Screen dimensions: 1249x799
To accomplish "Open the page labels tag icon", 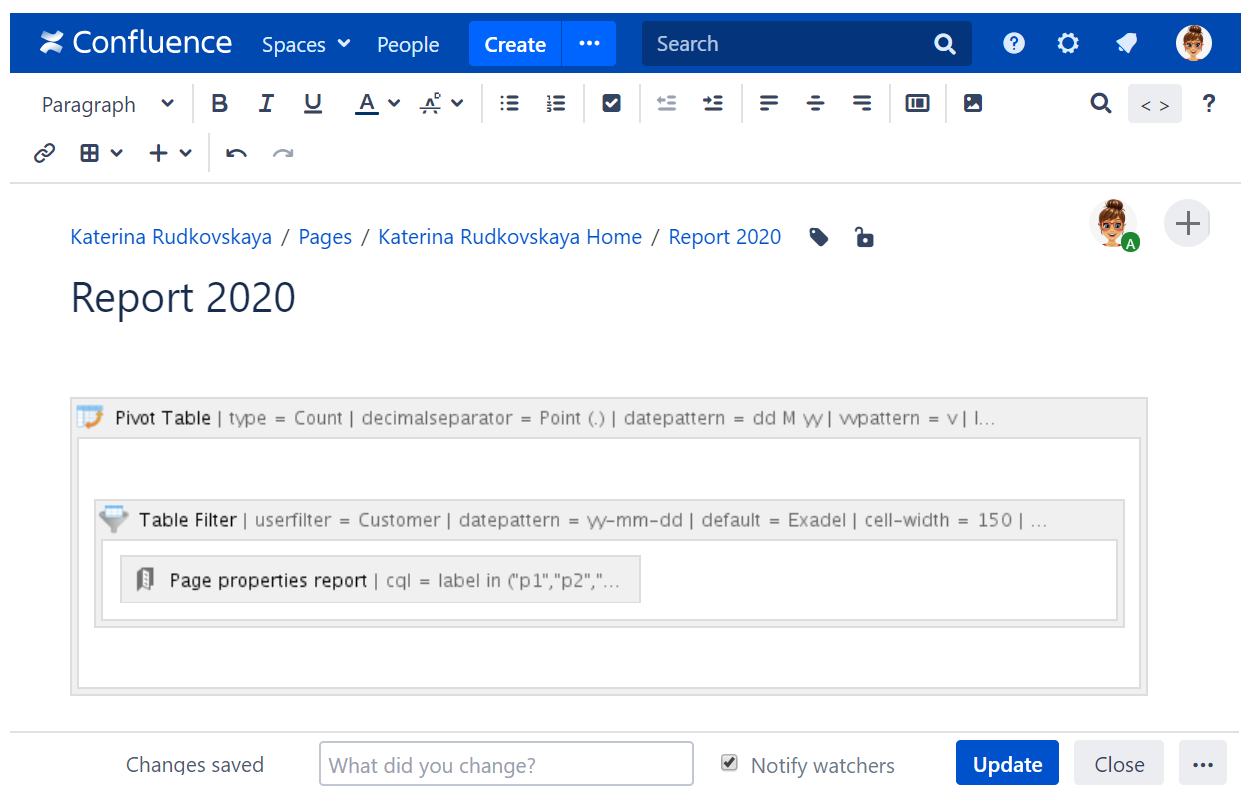I will click(x=819, y=237).
